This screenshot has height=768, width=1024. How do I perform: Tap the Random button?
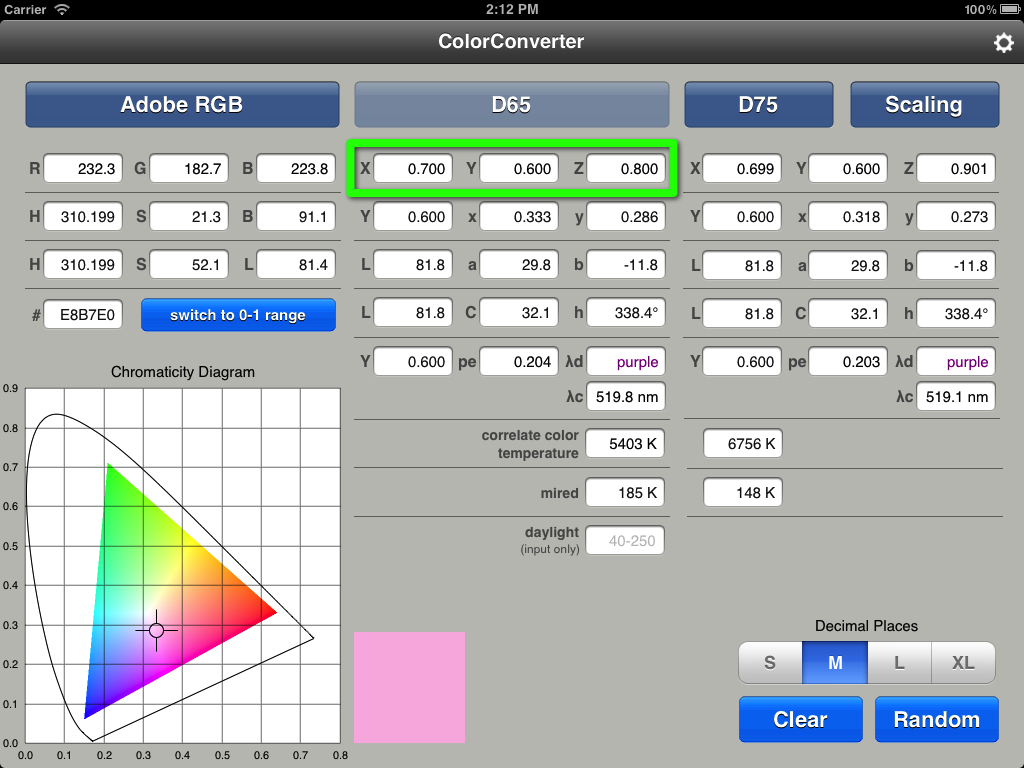pos(936,719)
